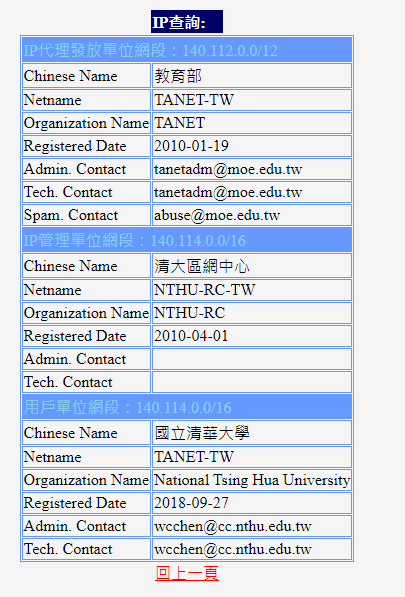Click Registered Date label beside 2018-09-27

pyautogui.click(x=75, y=503)
